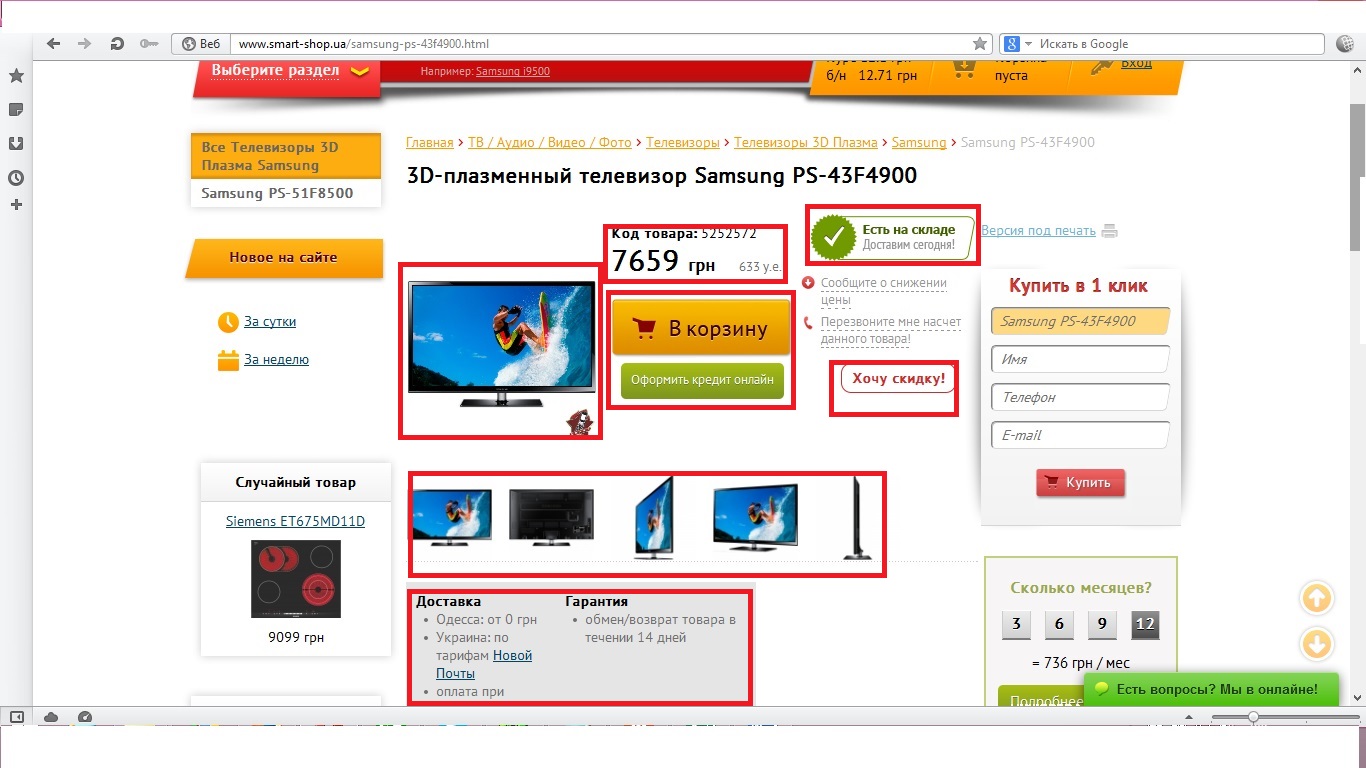
Task: Expand the Выберите раздел section menu
Action: pos(290,71)
